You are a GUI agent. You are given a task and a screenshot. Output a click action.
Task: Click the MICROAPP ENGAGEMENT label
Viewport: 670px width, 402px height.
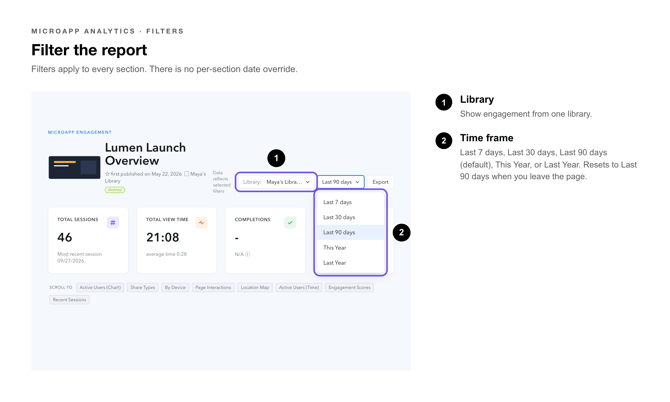79,132
